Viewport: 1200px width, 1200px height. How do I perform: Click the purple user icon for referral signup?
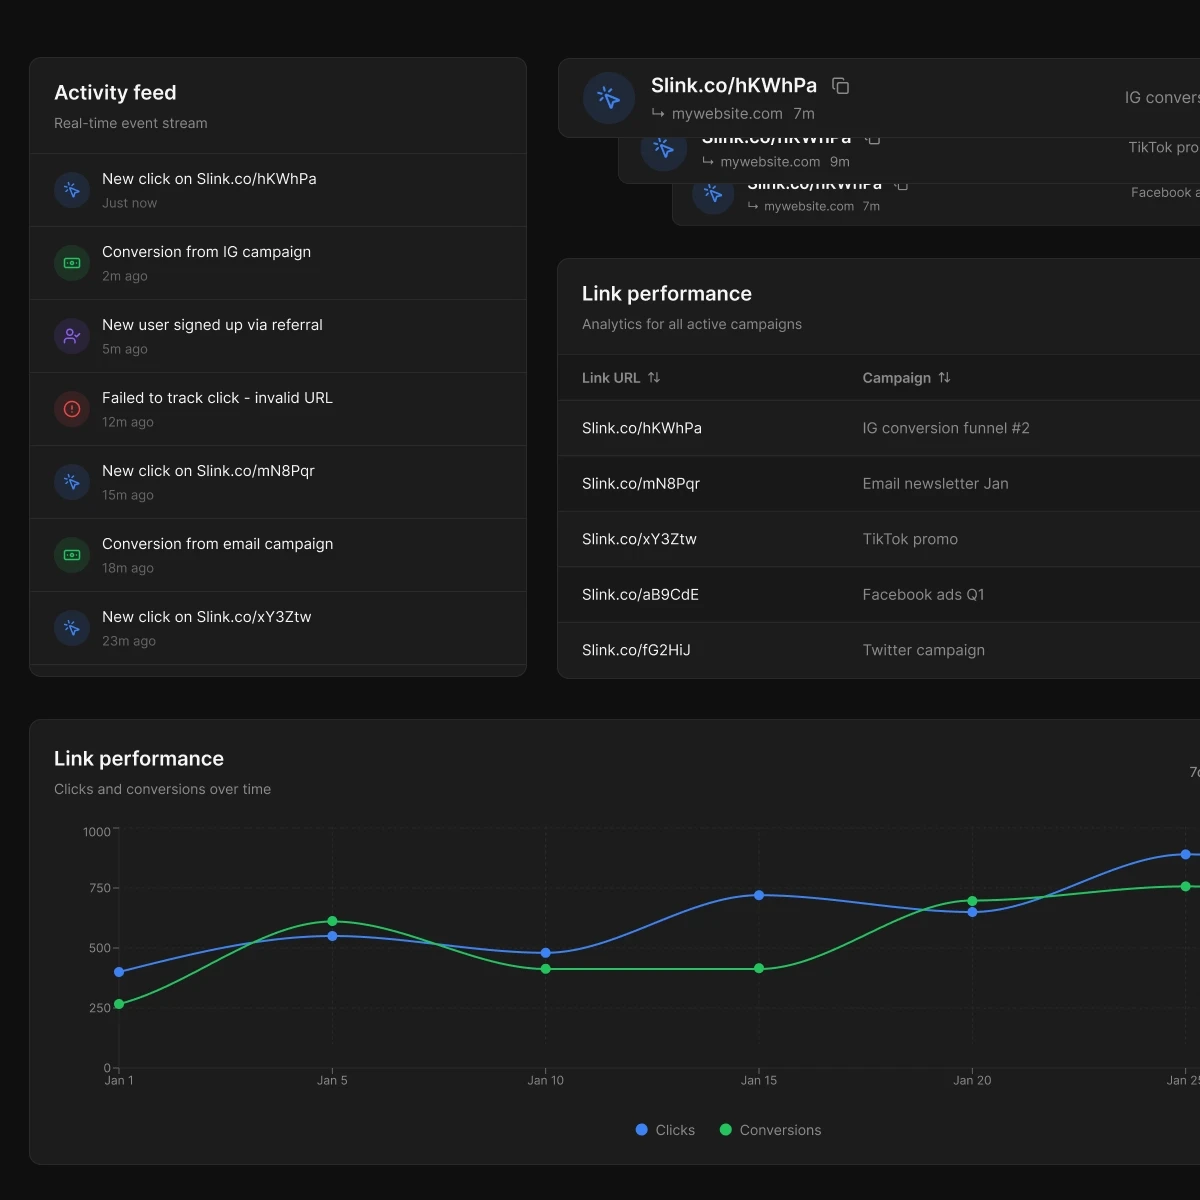pyautogui.click(x=72, y=336)
